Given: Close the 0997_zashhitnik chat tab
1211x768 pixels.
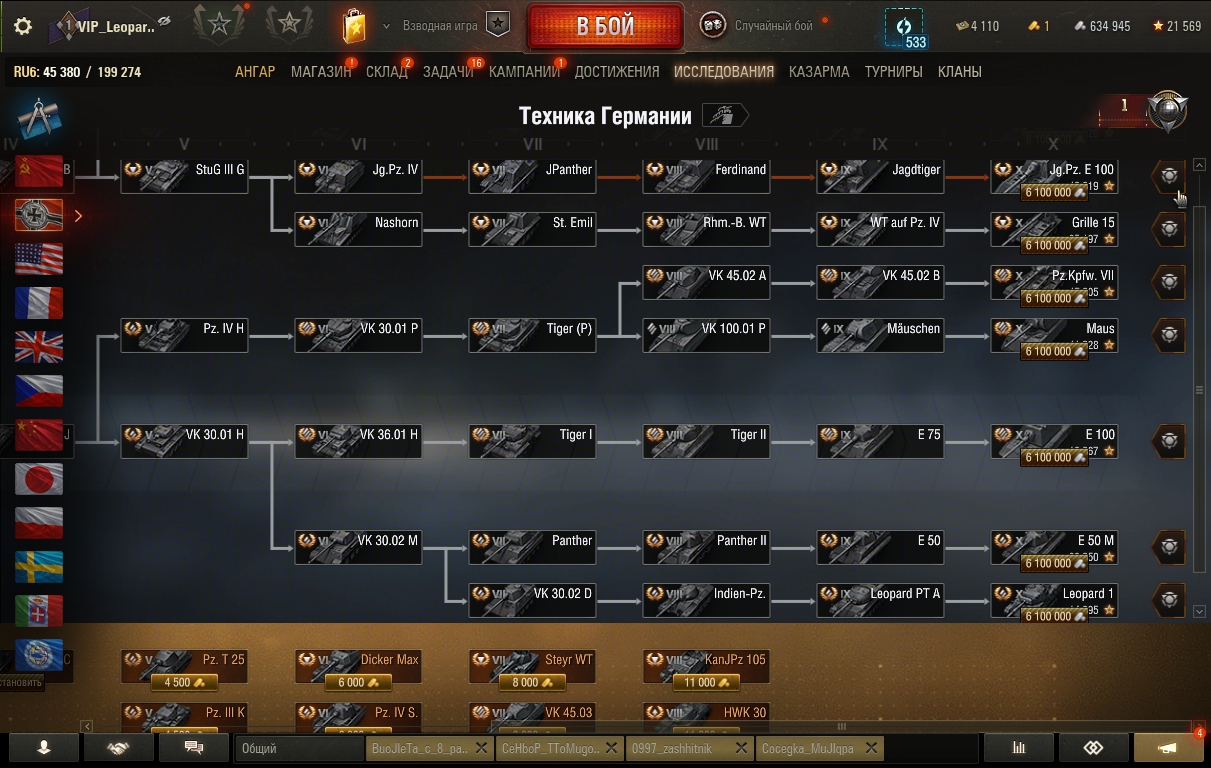Looking at the screenshot, I should coord(741,748).
